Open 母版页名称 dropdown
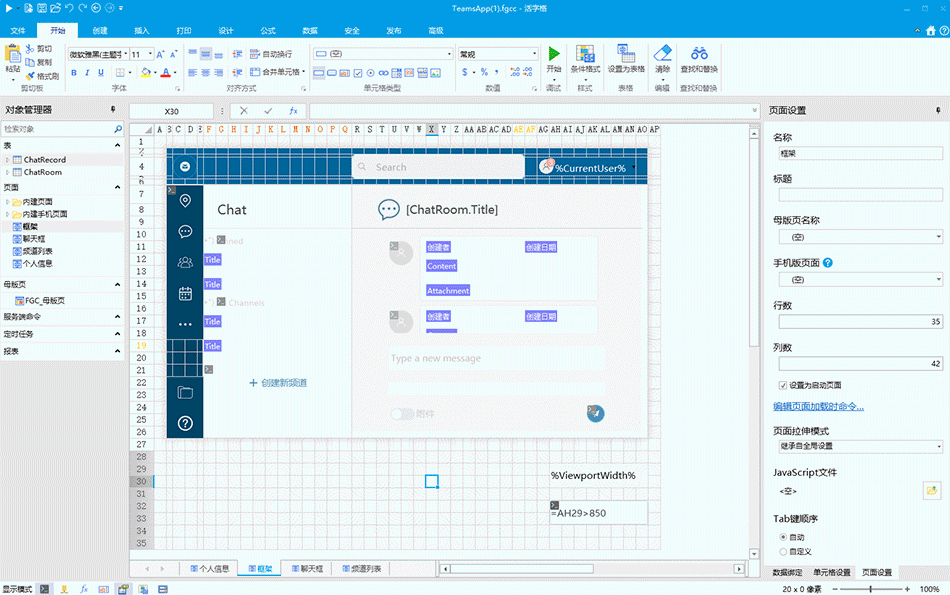950x595 pixels. pyautogui.click(x=859, y=237)
